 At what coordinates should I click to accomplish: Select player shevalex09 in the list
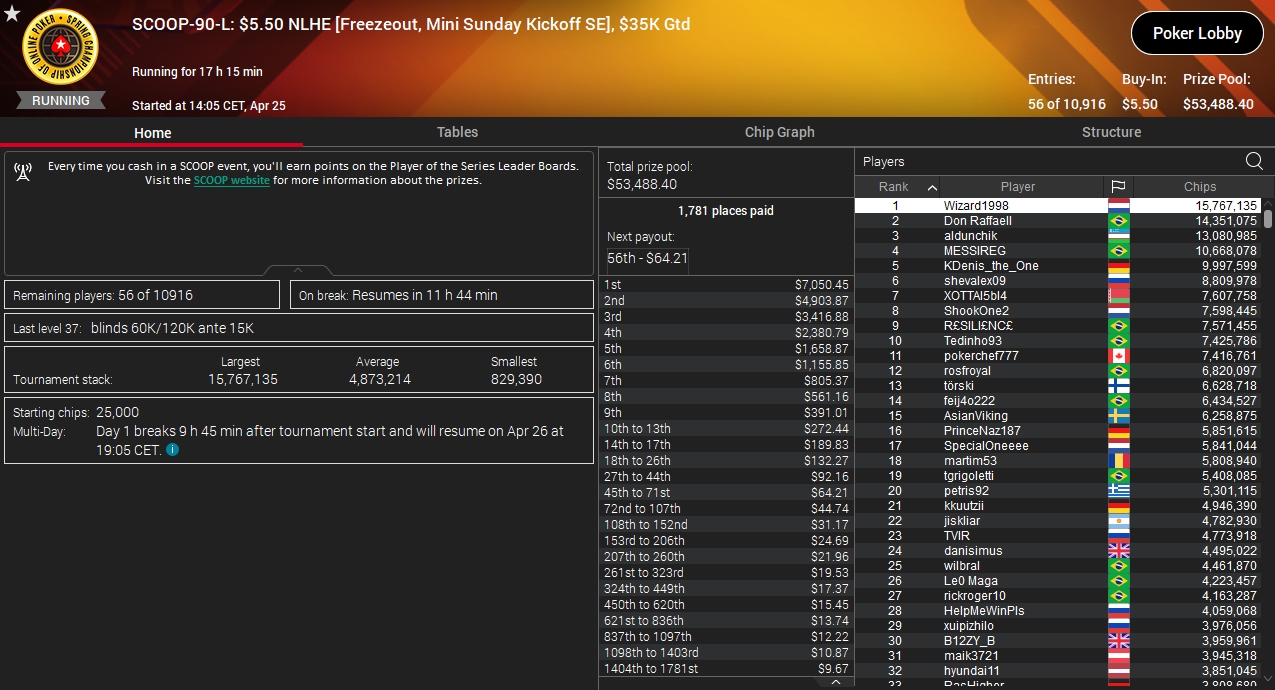1058,281
